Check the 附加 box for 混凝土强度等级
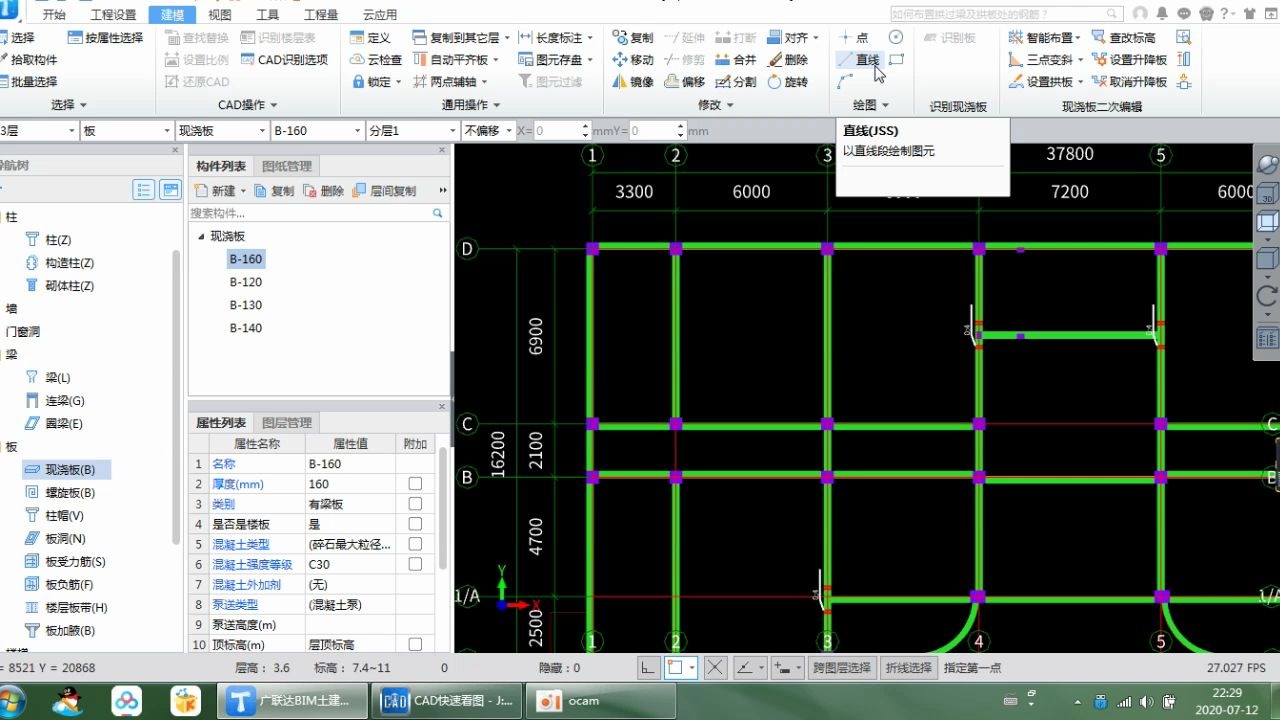The height and width of the screenshot is (720, 1280). 415,565
